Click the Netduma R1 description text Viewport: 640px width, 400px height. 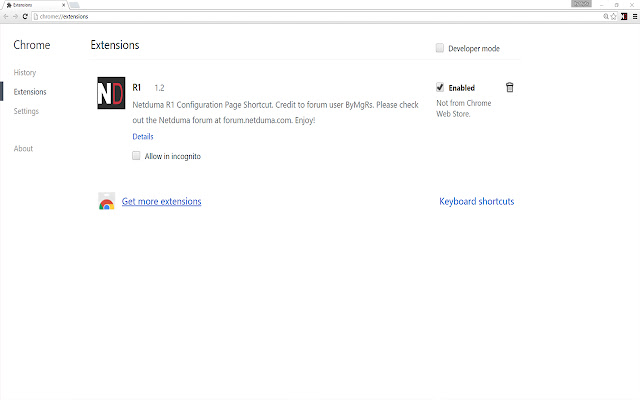(276, 112)
